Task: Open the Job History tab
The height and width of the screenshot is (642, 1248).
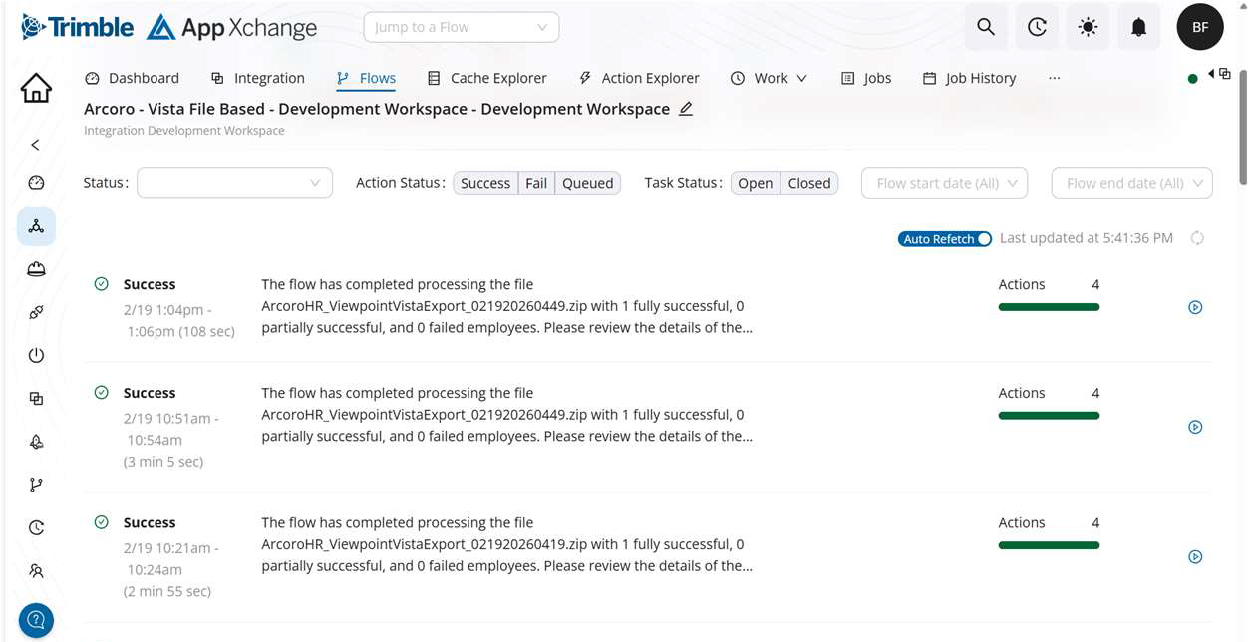Action: click(969, 78)
